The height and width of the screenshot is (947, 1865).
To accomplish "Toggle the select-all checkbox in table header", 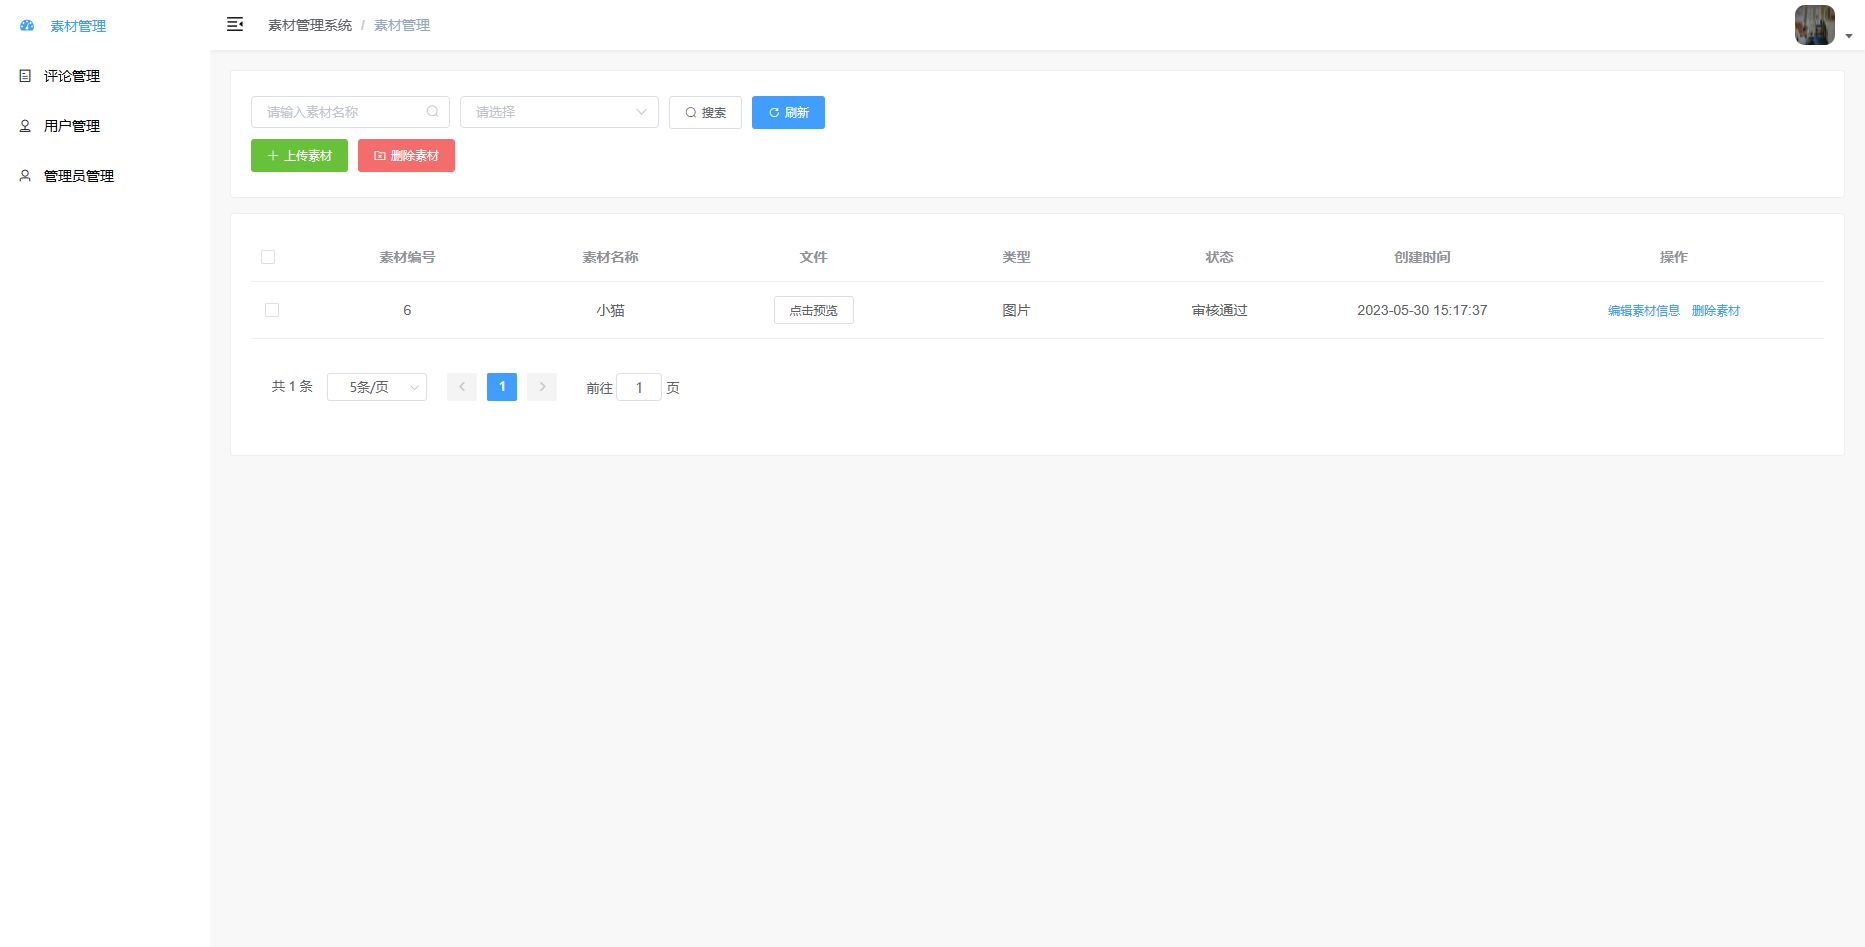I will [x=268, y=257].
